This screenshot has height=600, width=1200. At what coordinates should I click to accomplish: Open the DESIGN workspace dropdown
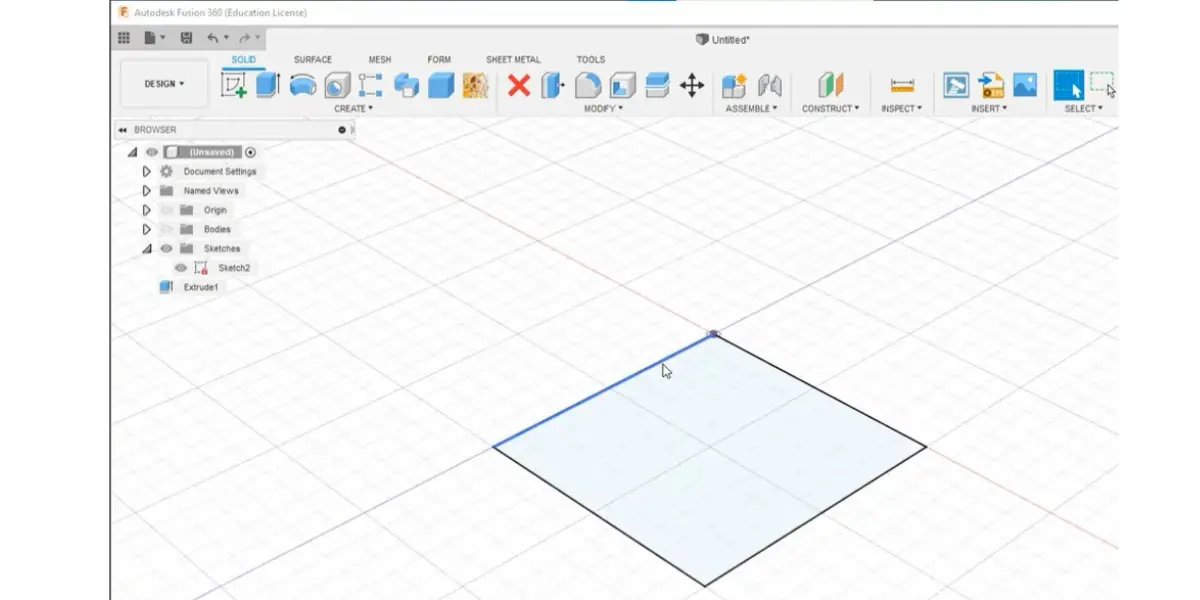point(164,84)
